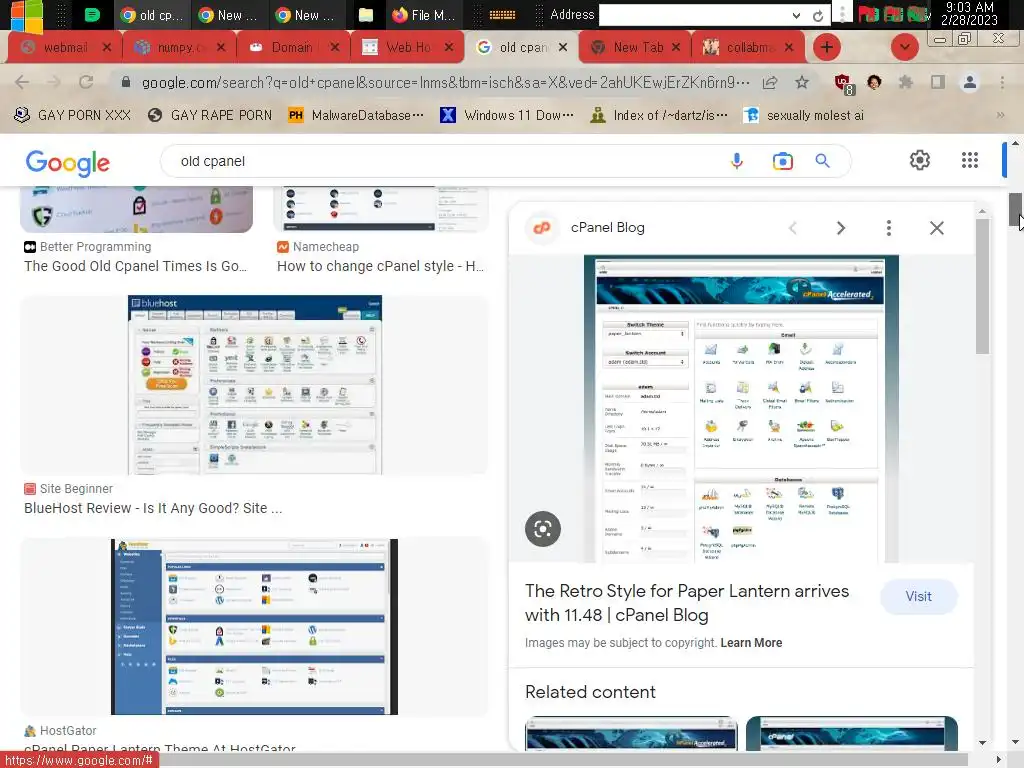Open 'The Retro Style for Paper Lantern' title
The height and width of the screenshot is (768, 1024).
point(687,603)
